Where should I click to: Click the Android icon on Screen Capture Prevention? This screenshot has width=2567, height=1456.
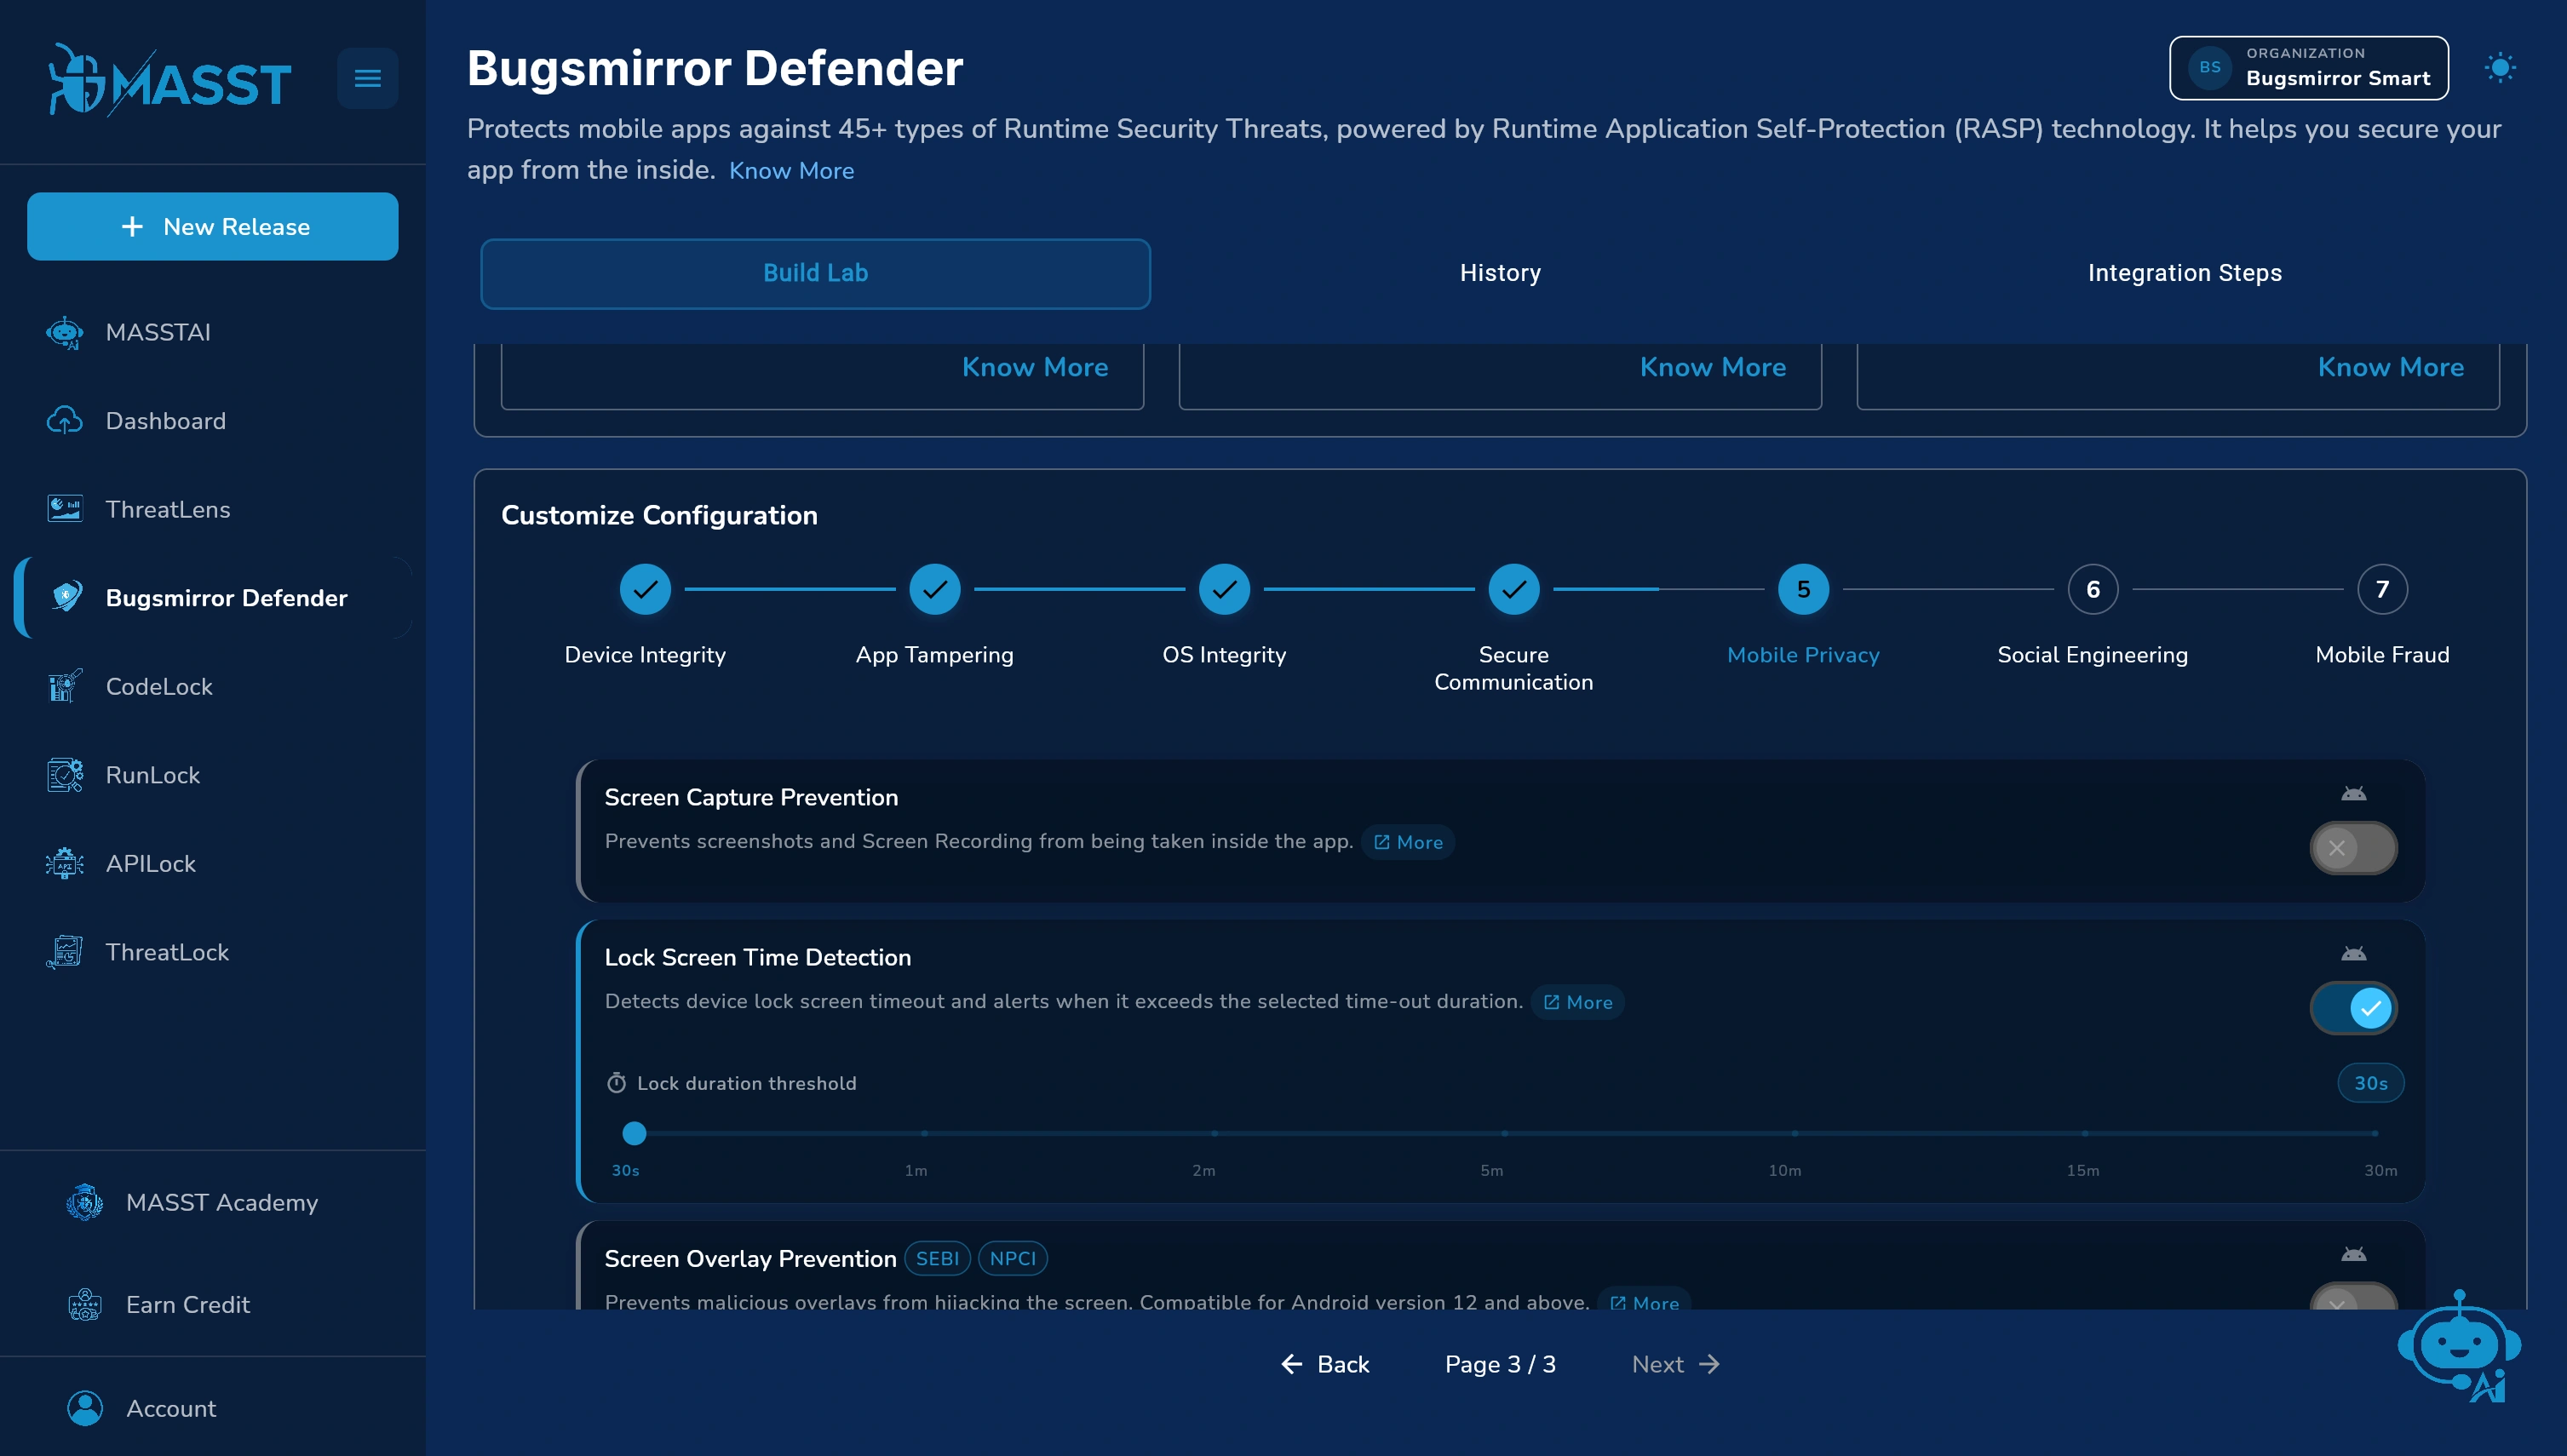(2353, 794)
